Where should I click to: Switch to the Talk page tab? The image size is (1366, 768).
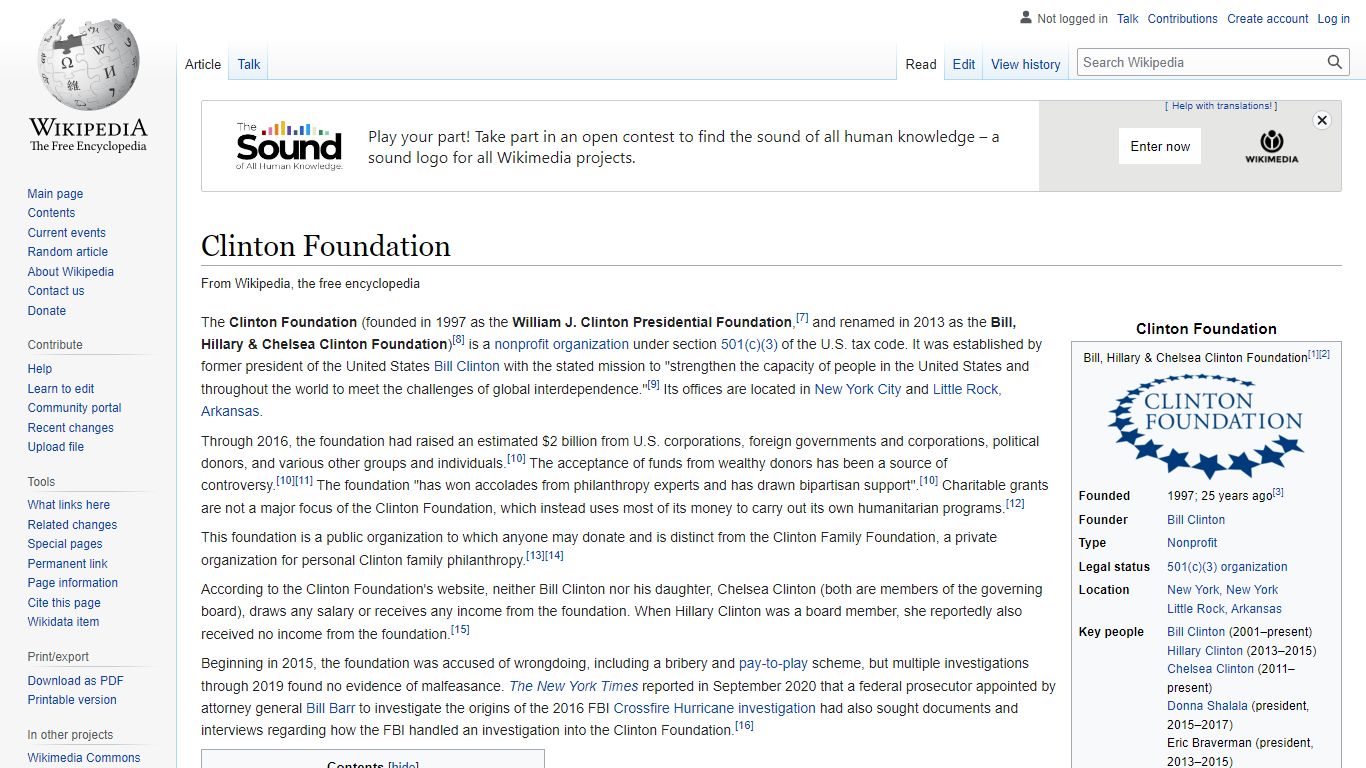click(249, 64)
